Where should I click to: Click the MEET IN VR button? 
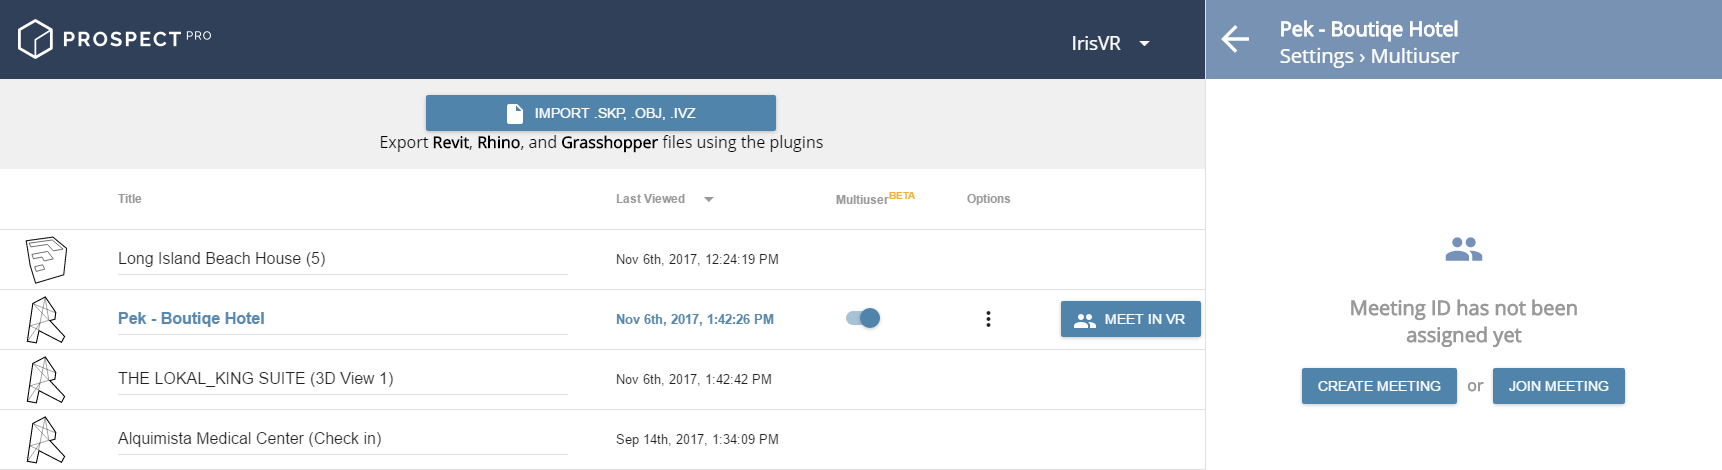coord(1131,319)
